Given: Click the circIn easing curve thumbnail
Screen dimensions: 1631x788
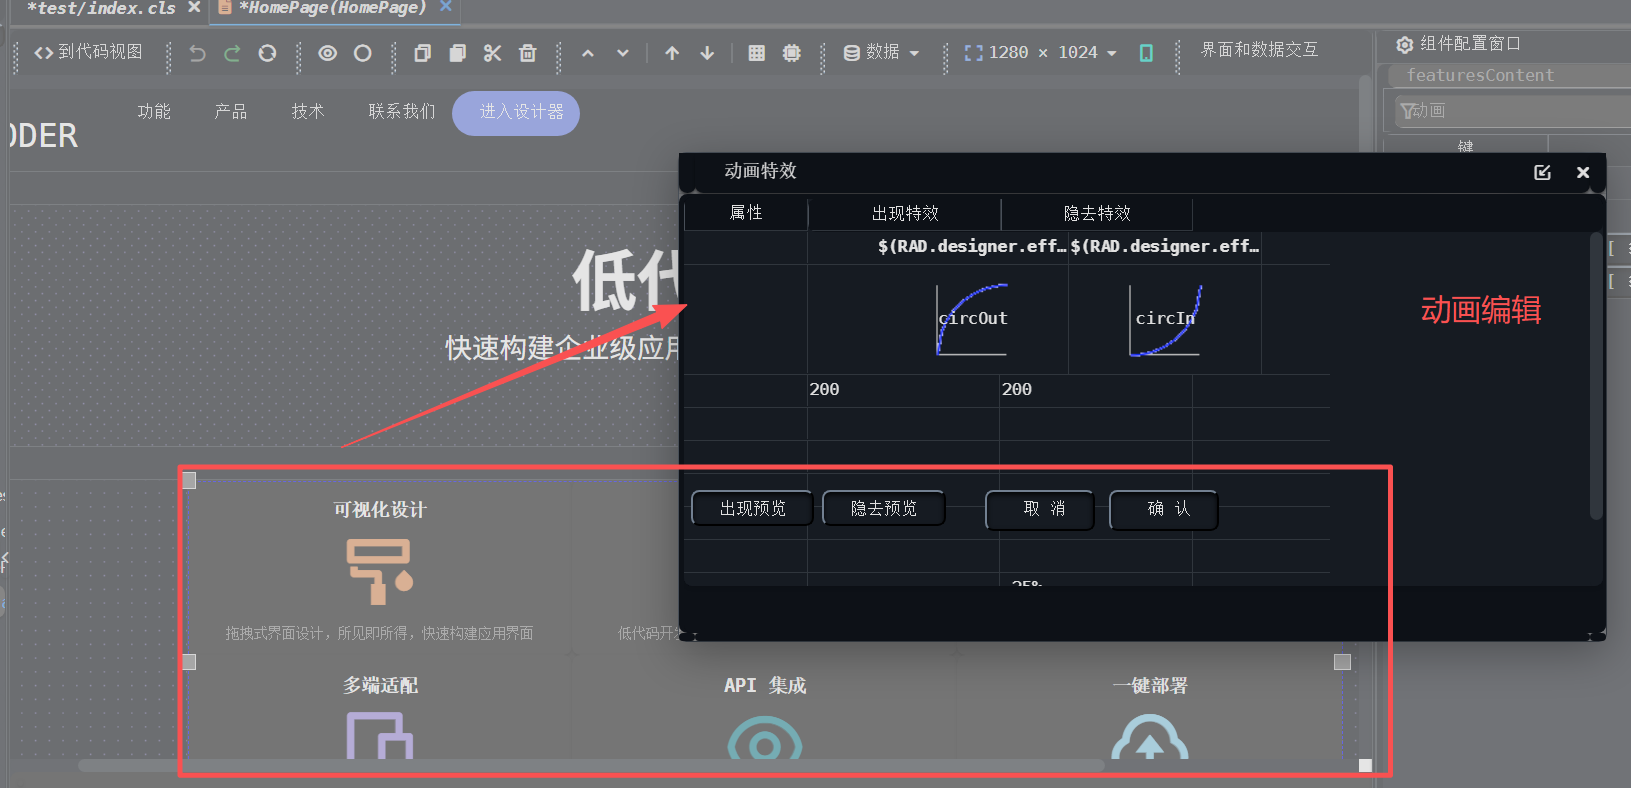Looking at the screenshot, I should [1165, 320].
